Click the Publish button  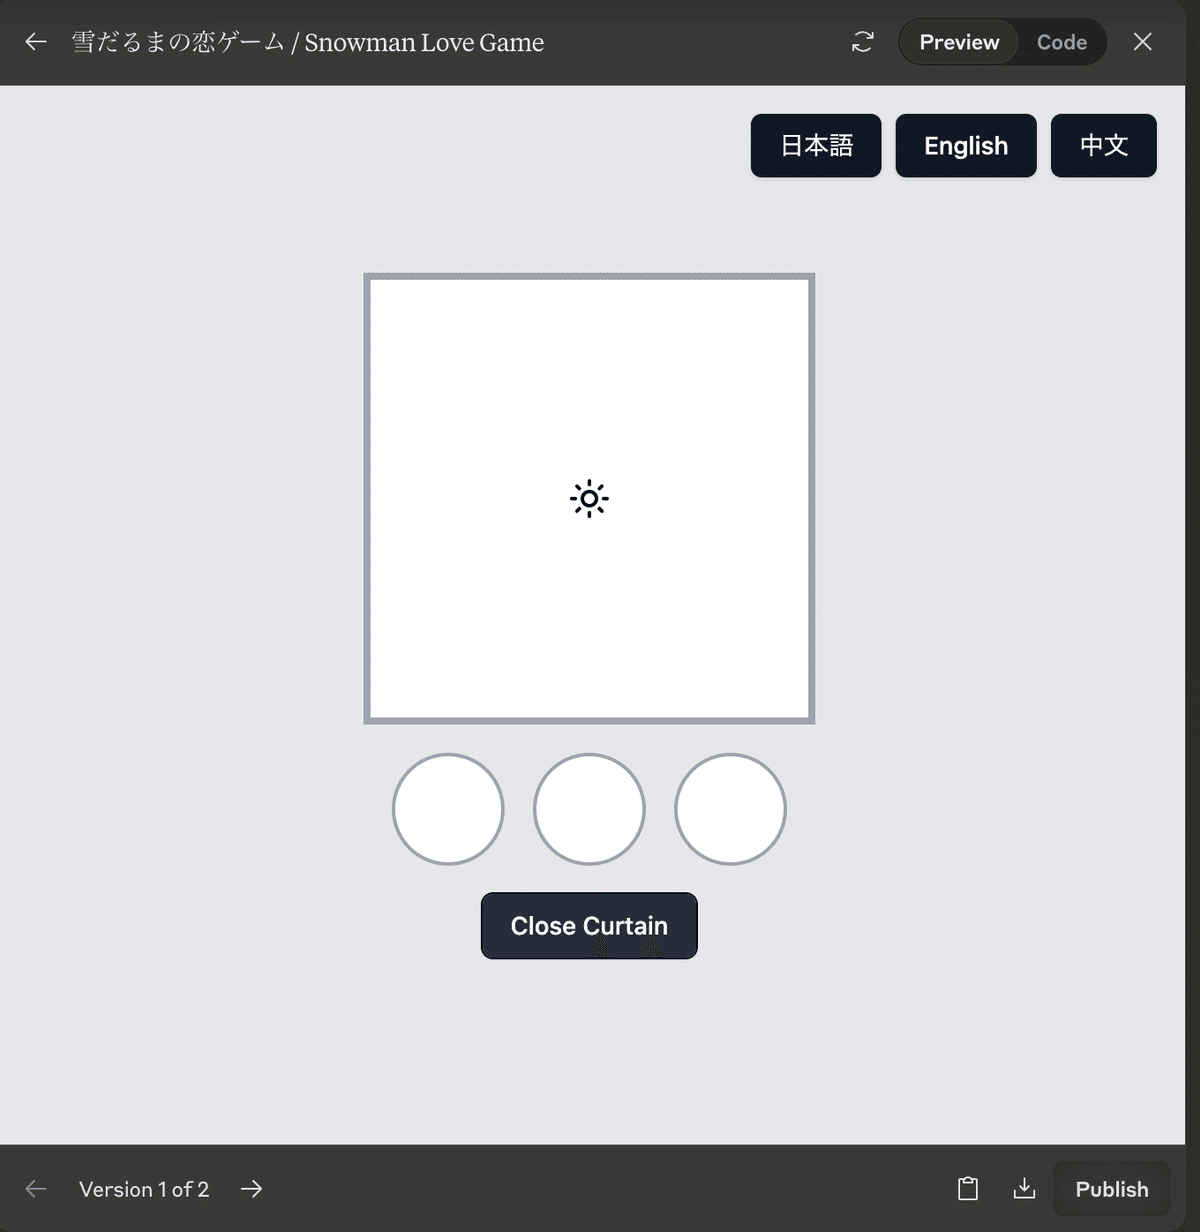1112,1189
